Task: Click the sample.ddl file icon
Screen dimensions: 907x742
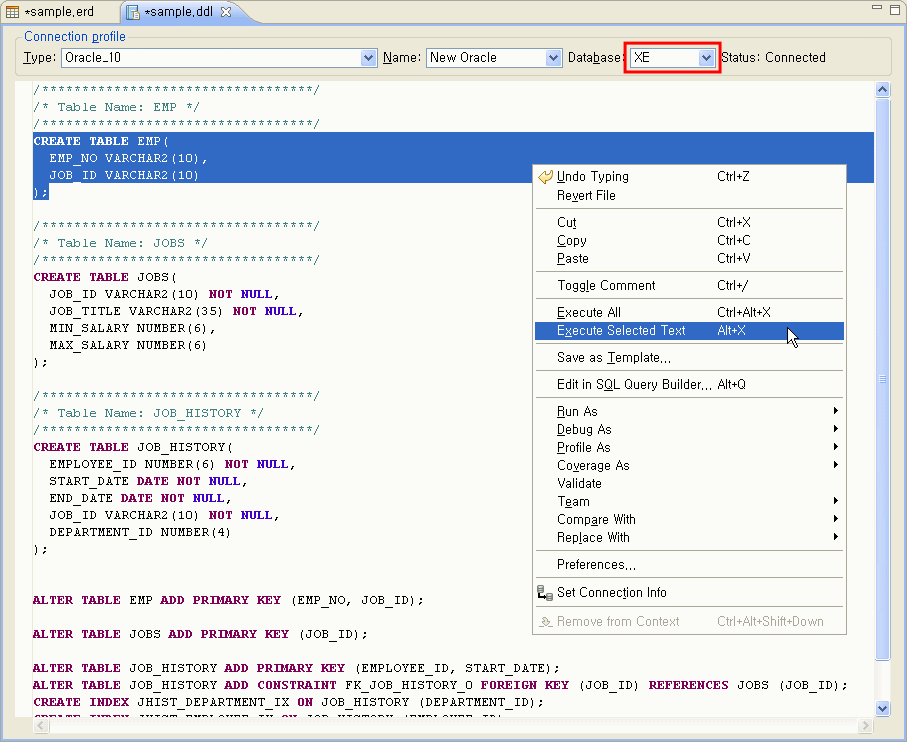Action: point(133,12)
